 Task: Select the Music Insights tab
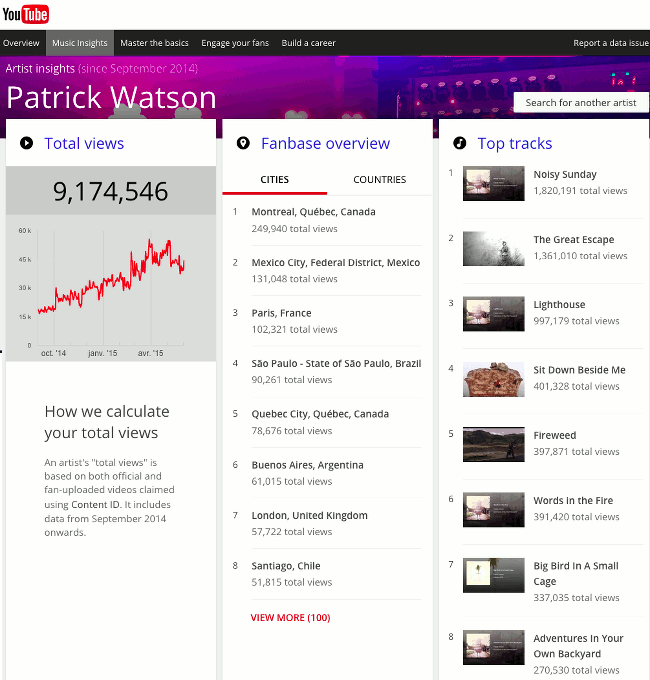[80, 43]
